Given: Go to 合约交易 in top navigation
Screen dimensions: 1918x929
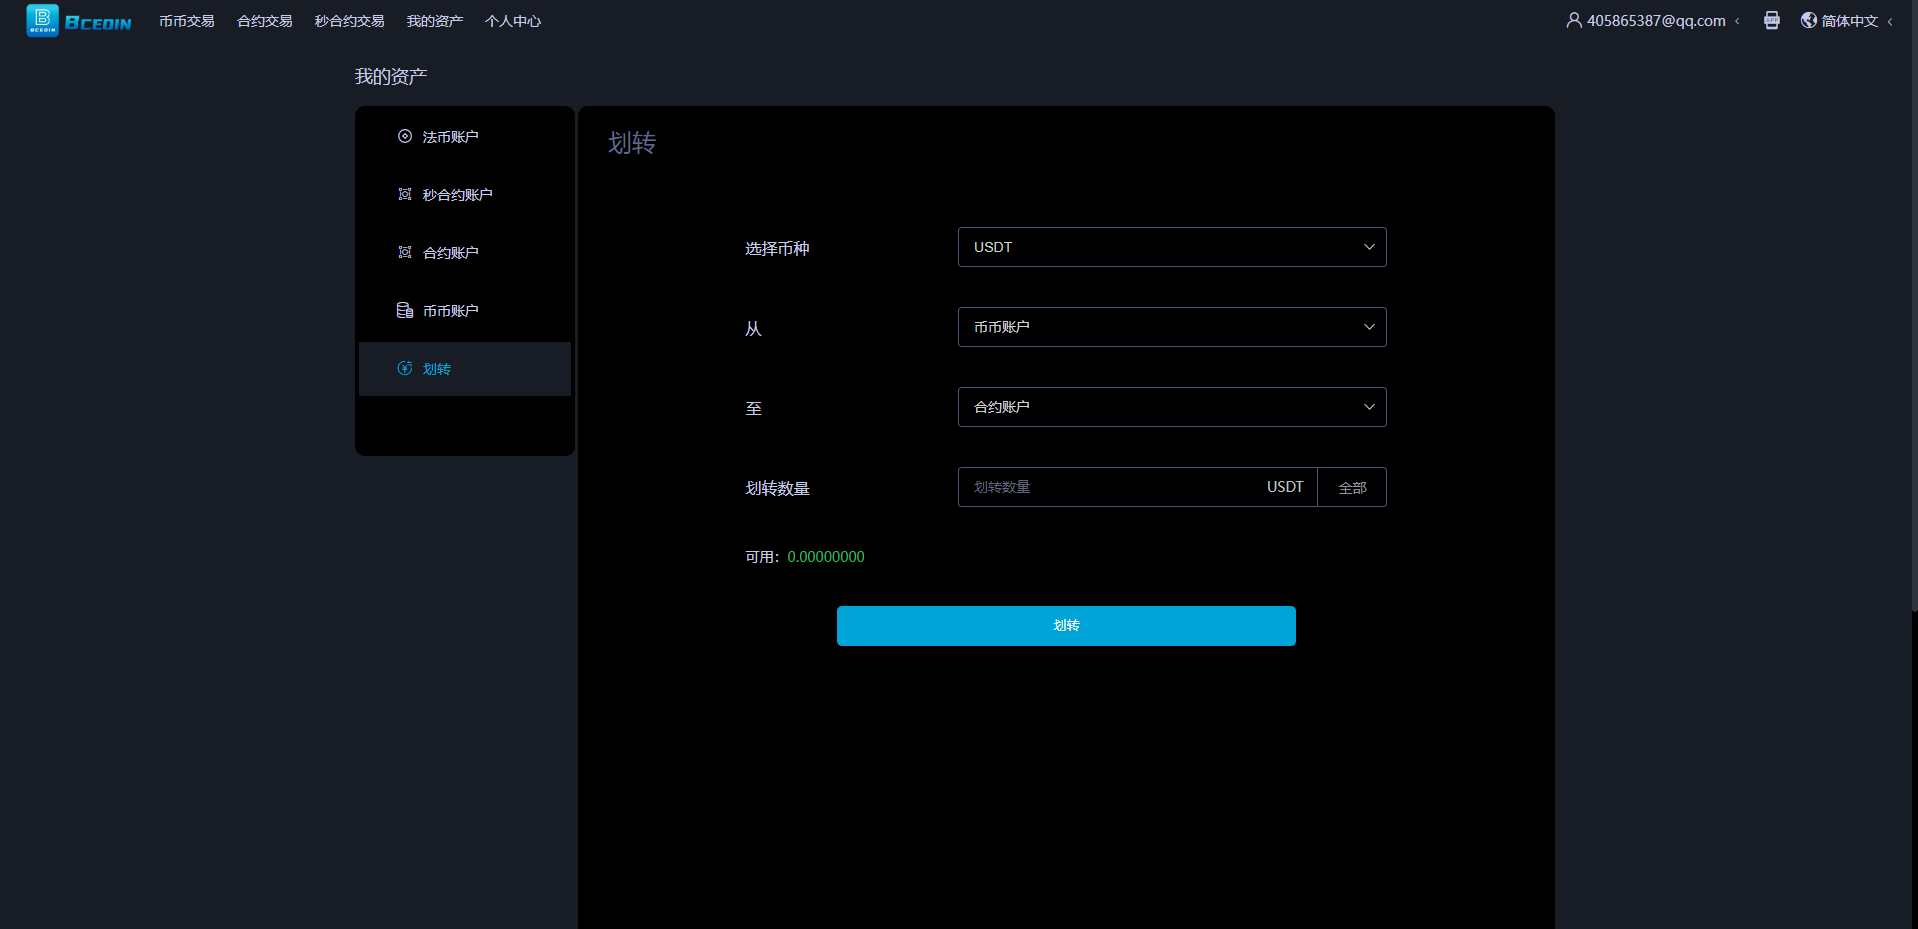Looking at the screenshot, I should (x=265, y=21).
